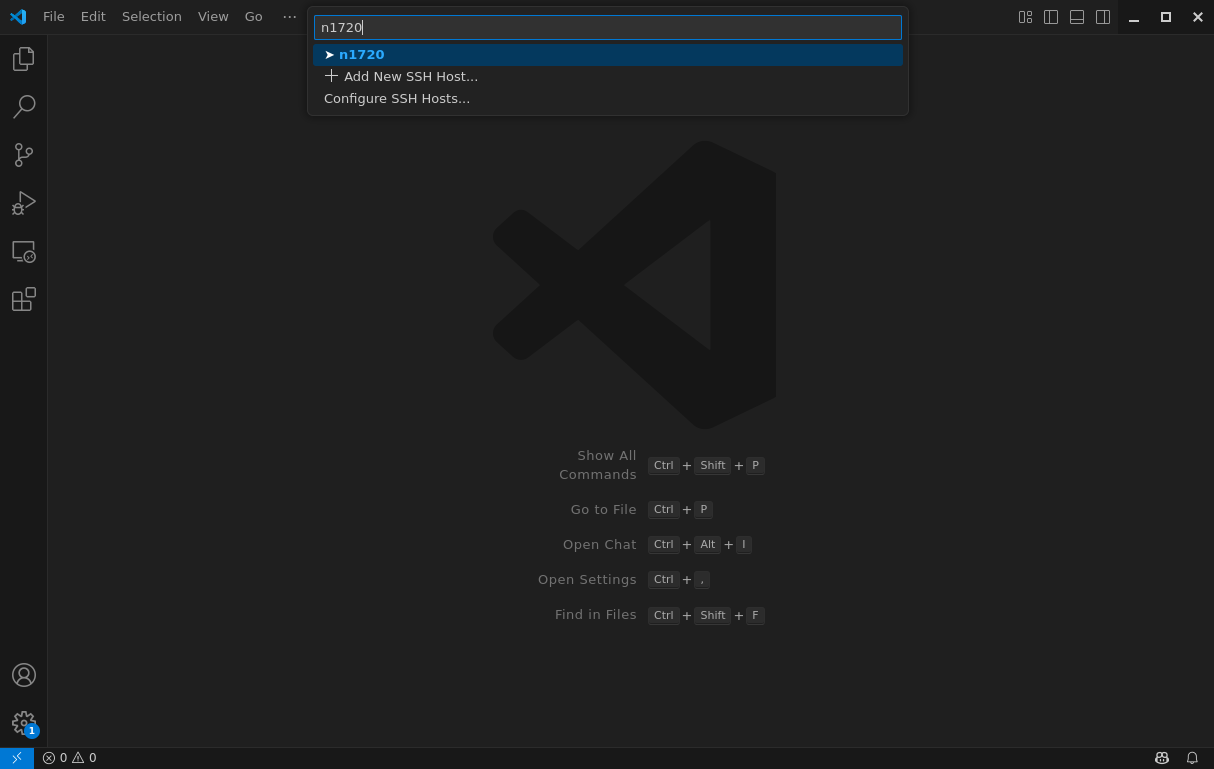The width and height of the screenshot is (1214, 769).
Task: Select the n1720 SSH host entry
Action: [x=608, y=55]
